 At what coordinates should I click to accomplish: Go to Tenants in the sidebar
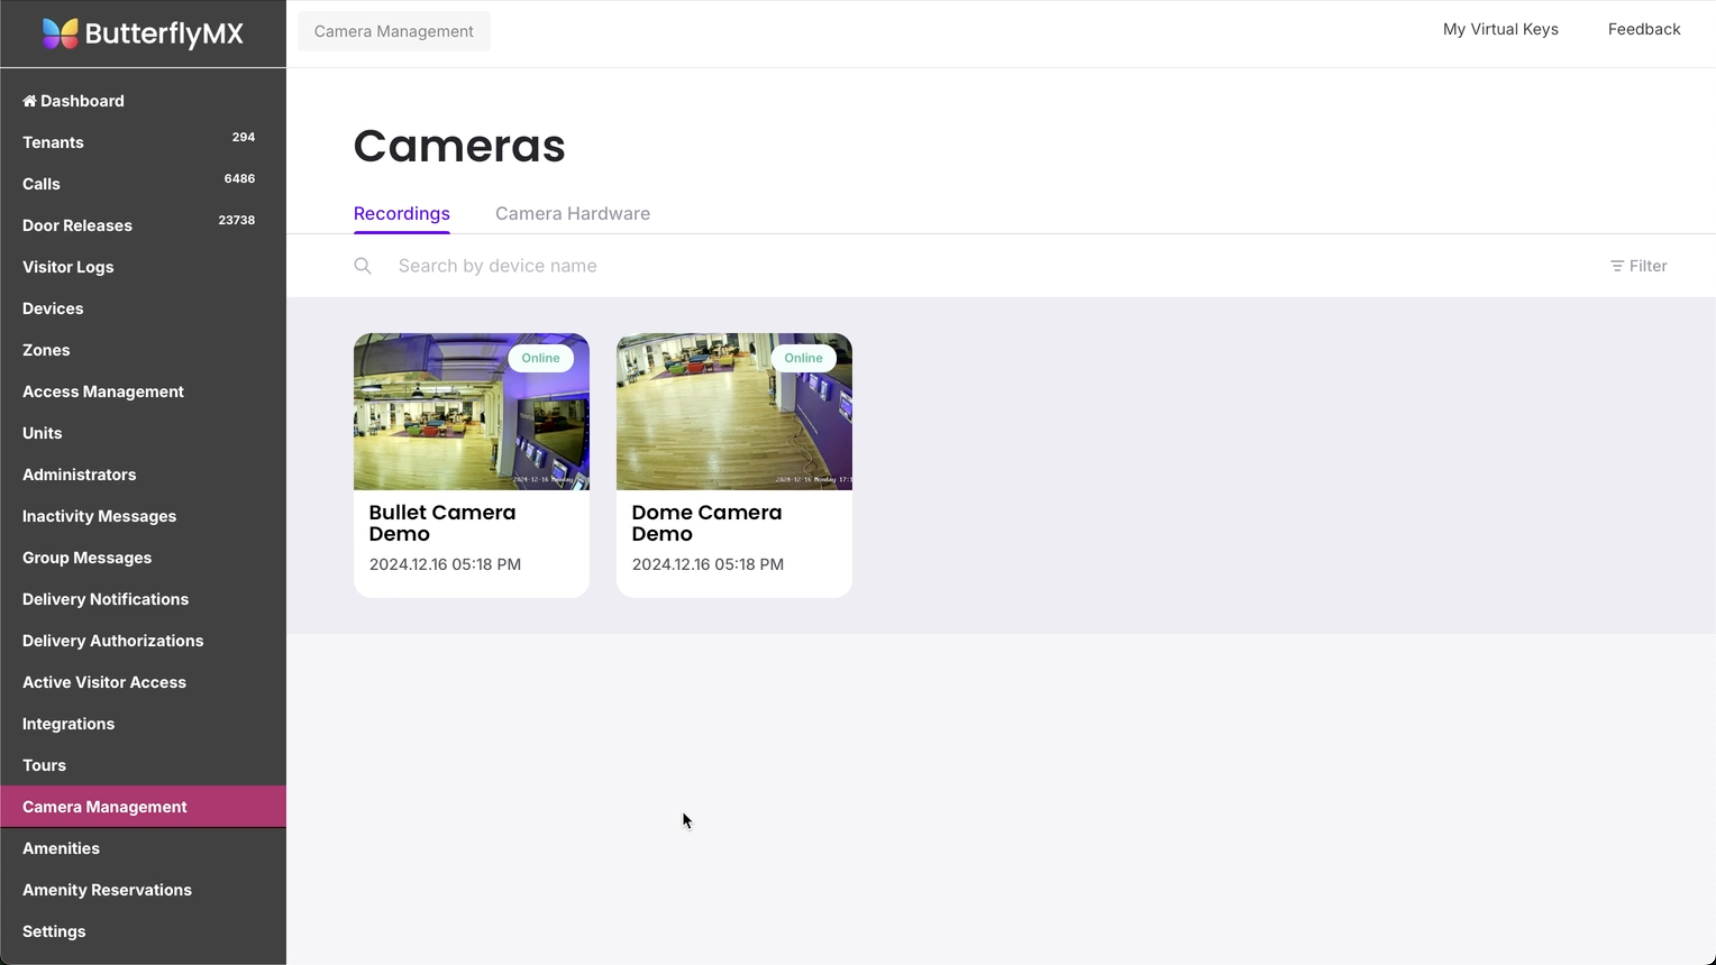pyautogui.click(x=53, y=143)
